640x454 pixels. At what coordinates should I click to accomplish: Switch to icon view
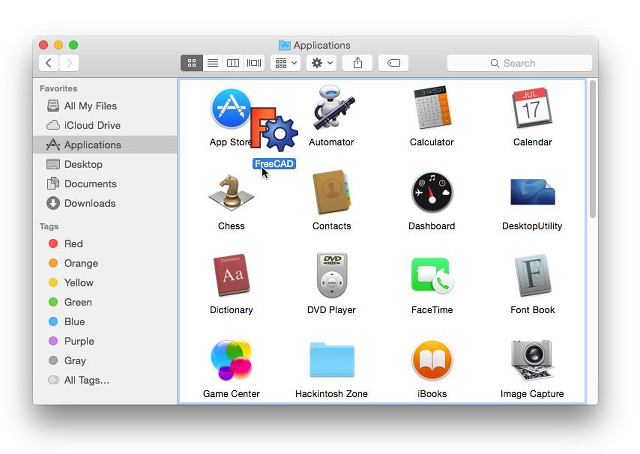click(x=192, y=63)
